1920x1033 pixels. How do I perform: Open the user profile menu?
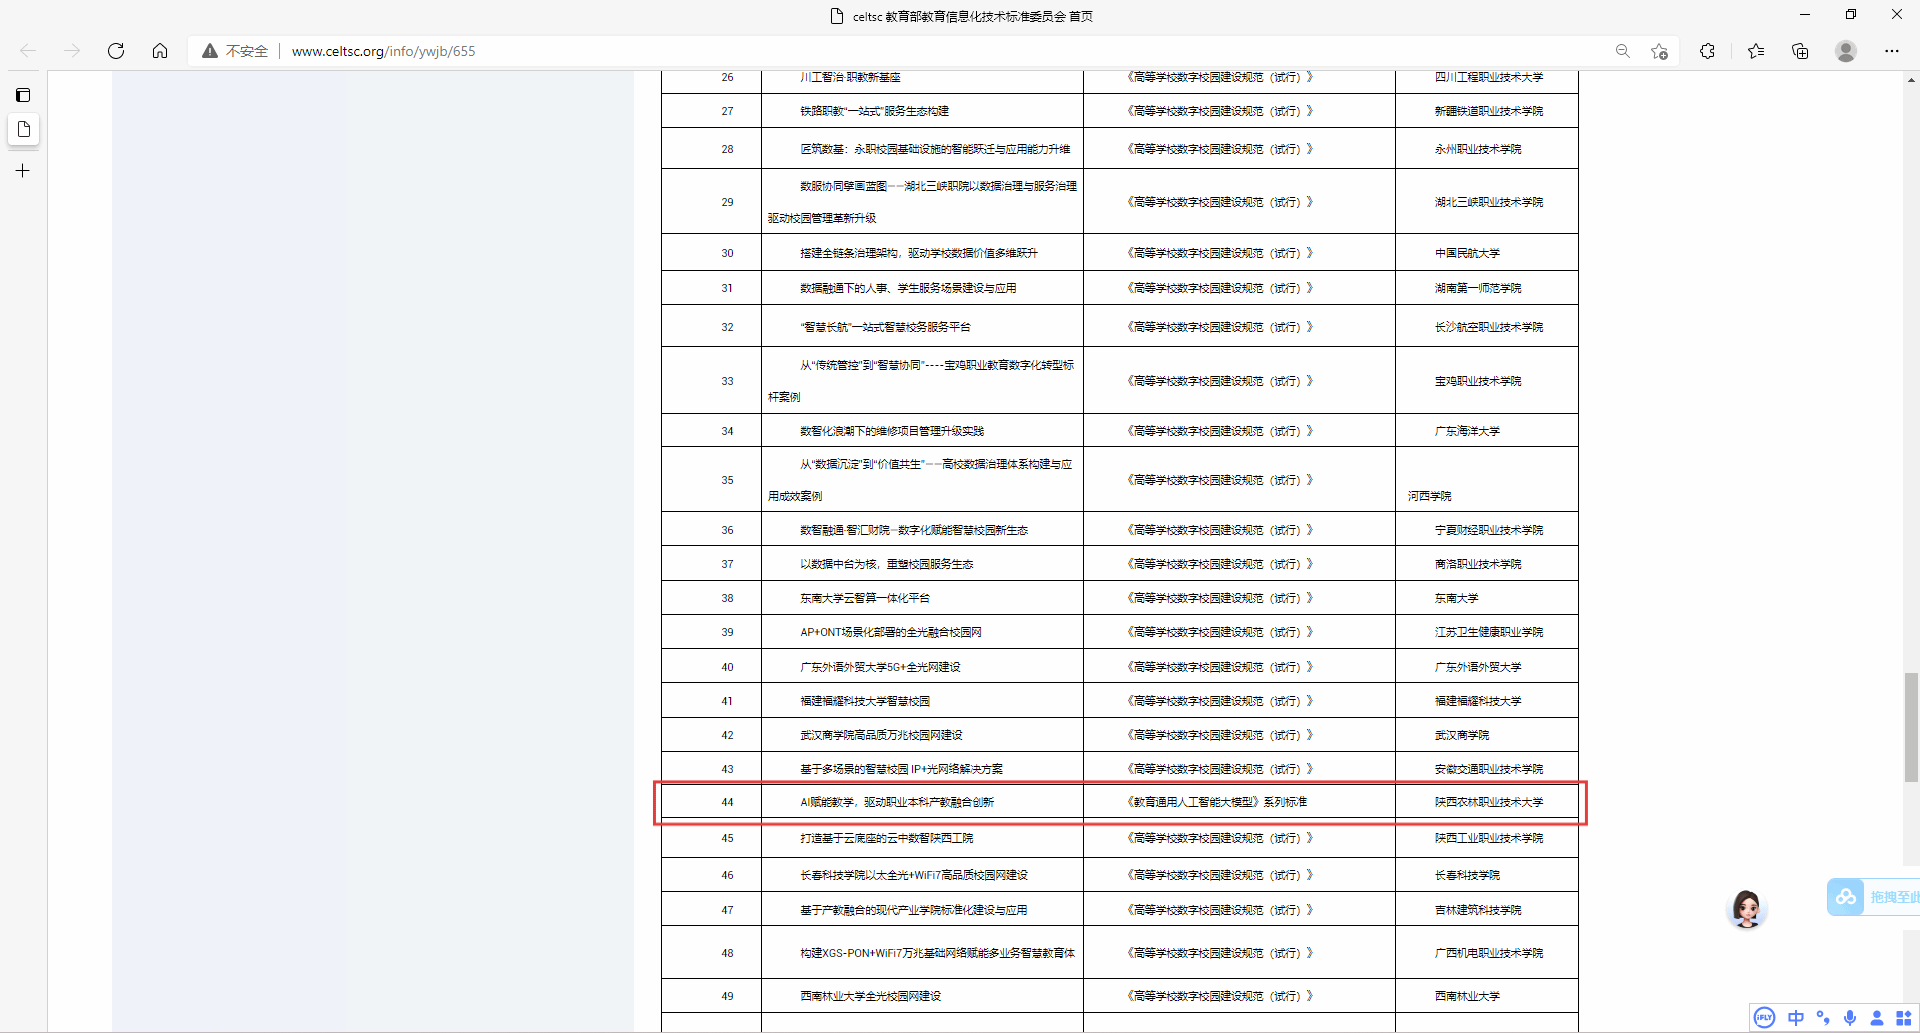coord(1846,51)
